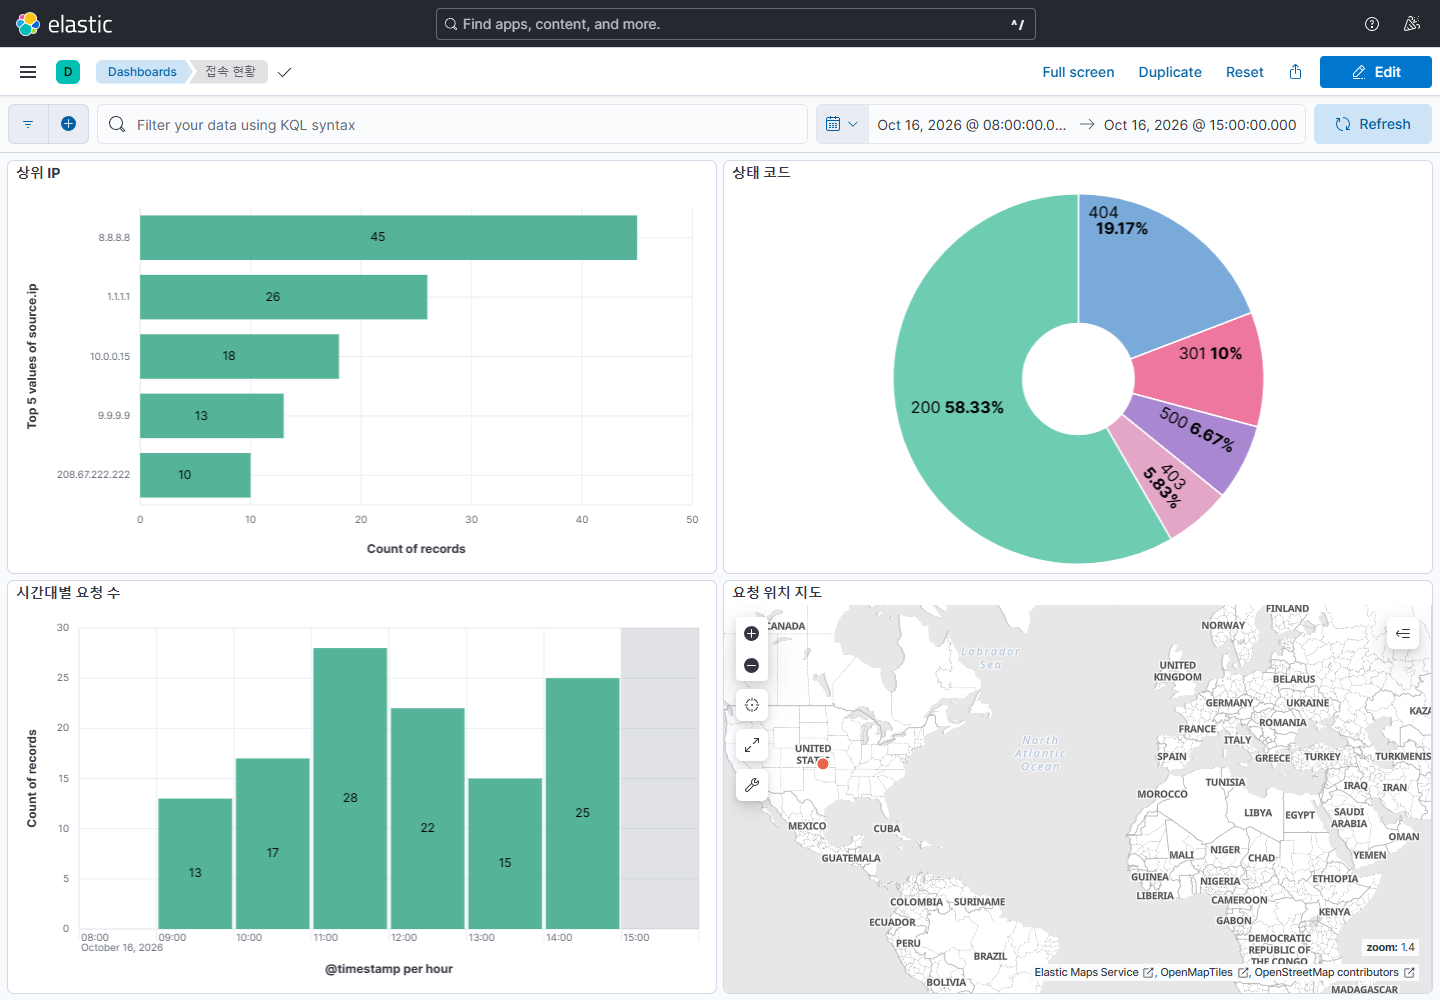Toggle the hamburger navigation menu
The image size is (1440, 1000).
(x=28, y=72)
